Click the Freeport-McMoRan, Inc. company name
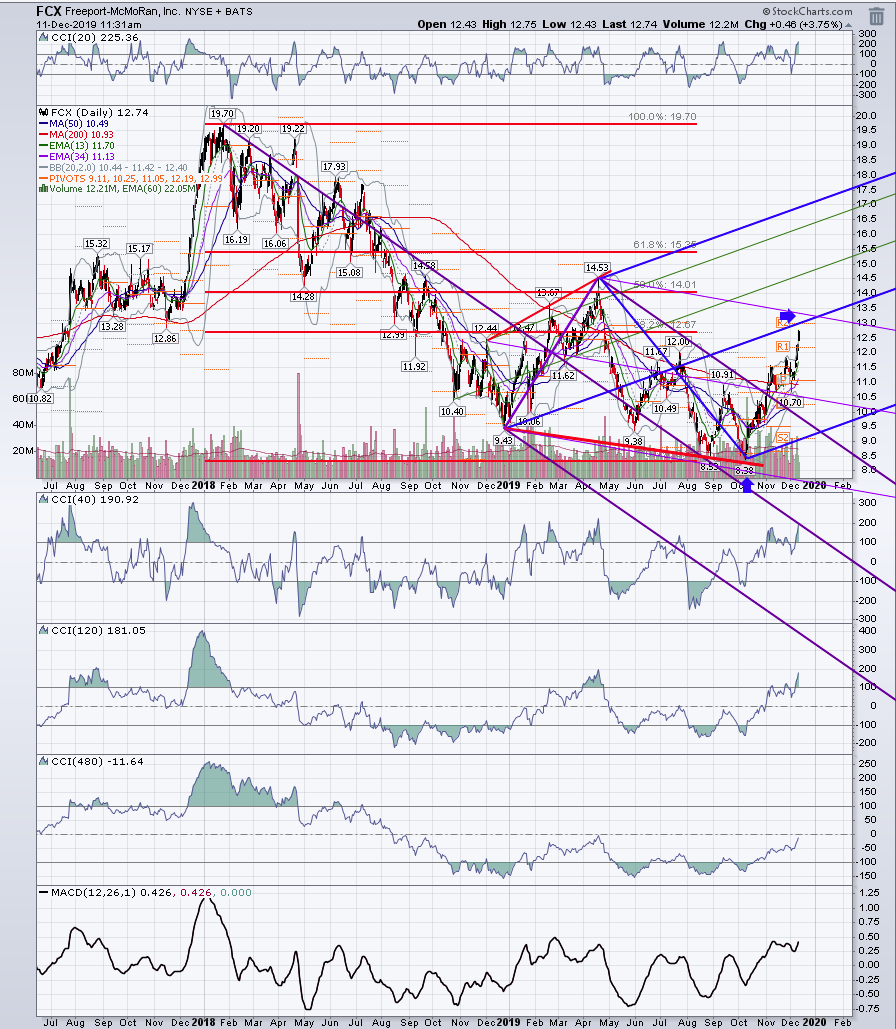The height and width of the screenshot is (1029, 896). pyautogui.click(x=123, y=11)
